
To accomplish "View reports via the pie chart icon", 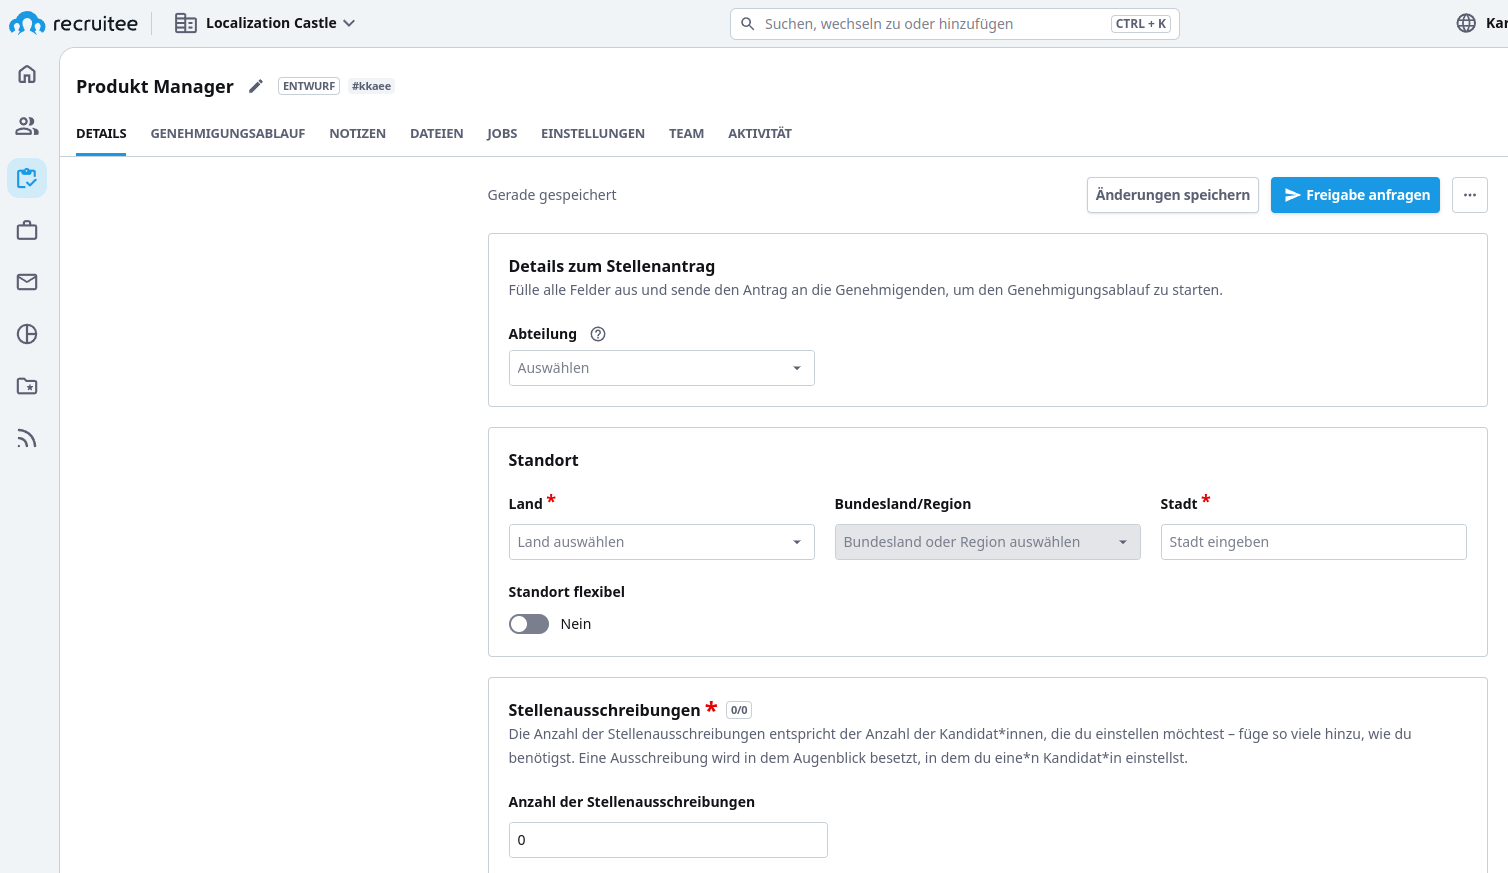I will [x=27, y=334].
